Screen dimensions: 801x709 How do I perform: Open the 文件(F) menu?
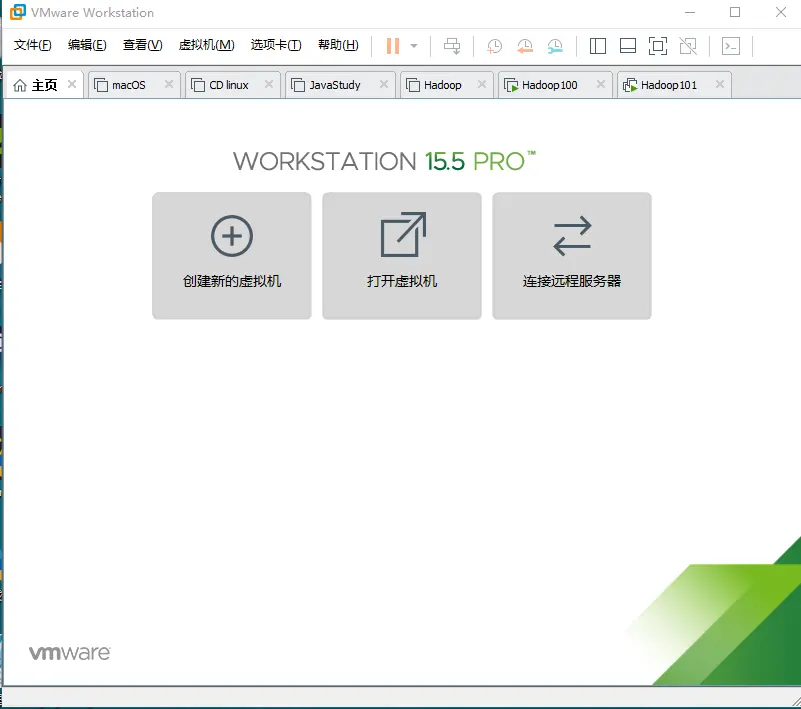click(33, 45)
